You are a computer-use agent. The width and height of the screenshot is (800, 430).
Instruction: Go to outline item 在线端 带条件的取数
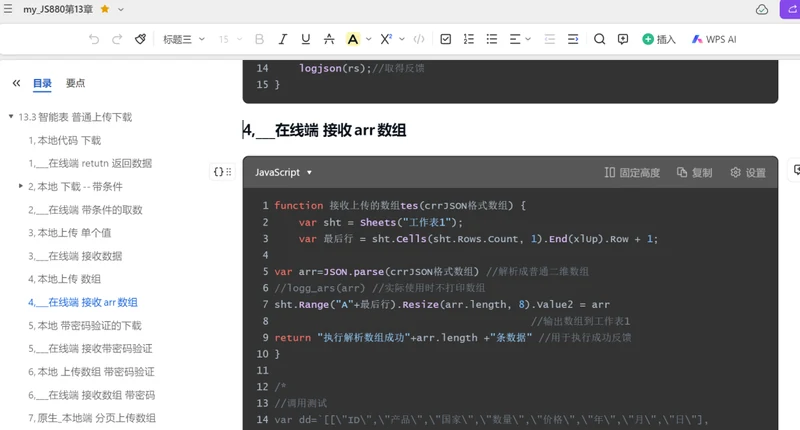pyautogui.click(x=85, y=210)
